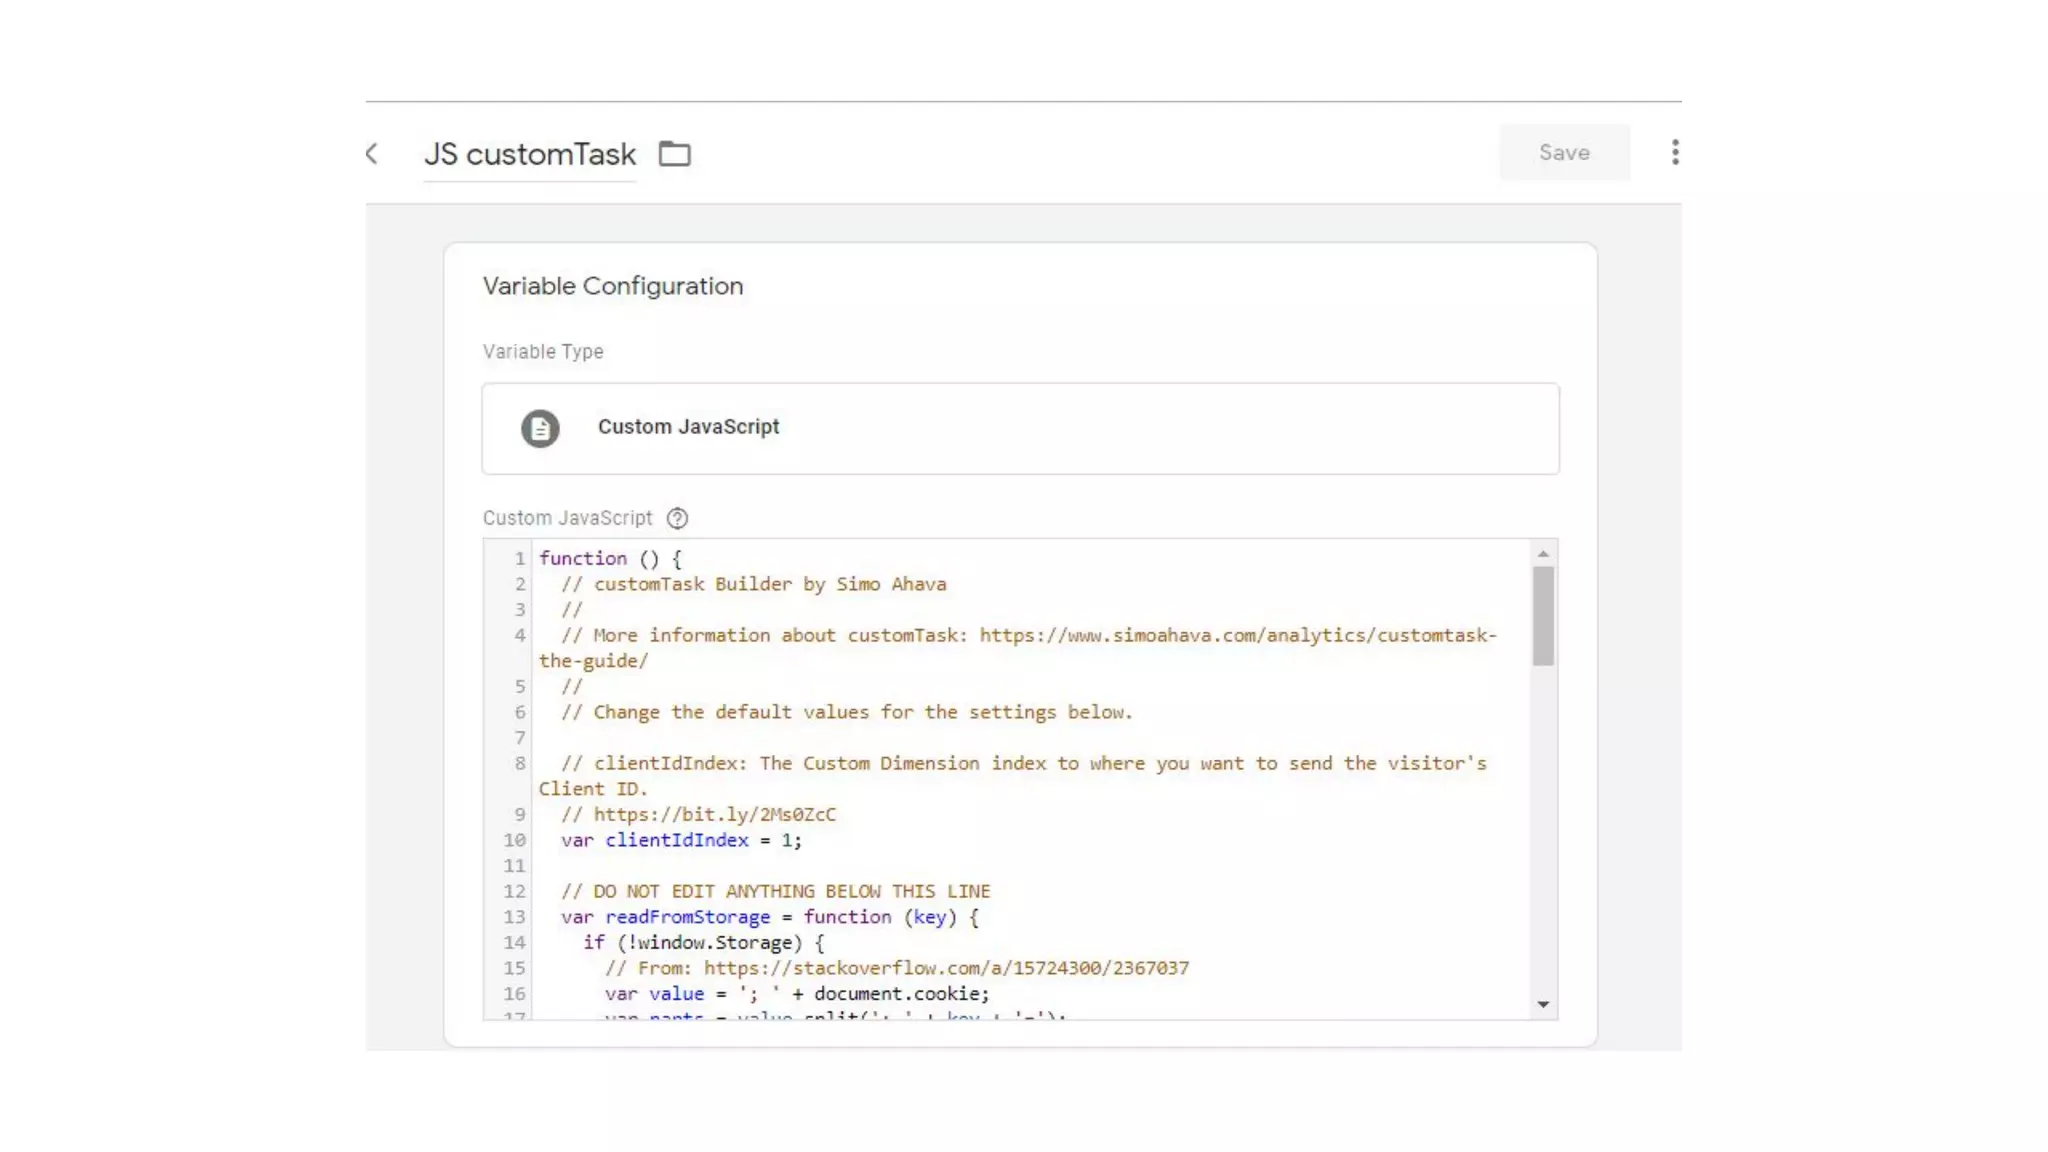Click the back arrow beside the variable name

point(372,154)
